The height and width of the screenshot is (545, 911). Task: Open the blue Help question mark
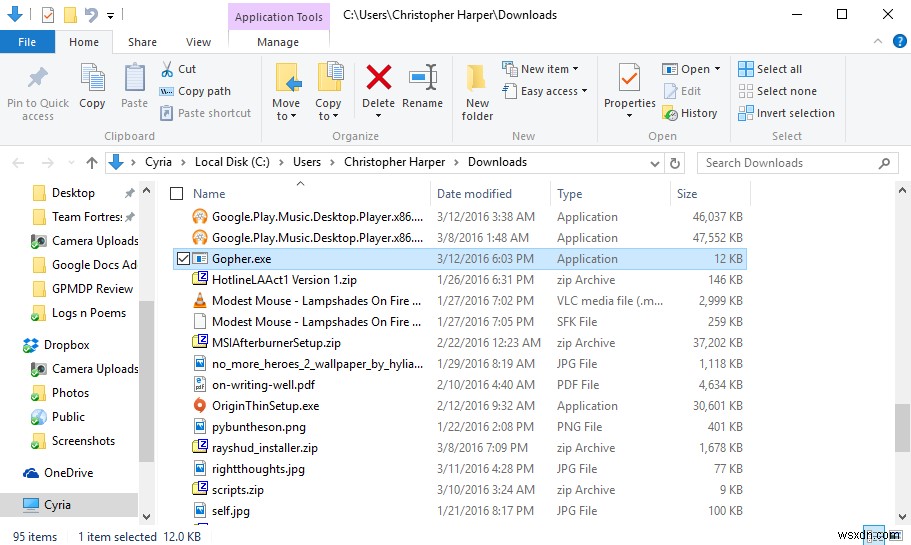[x=899, y=41]
